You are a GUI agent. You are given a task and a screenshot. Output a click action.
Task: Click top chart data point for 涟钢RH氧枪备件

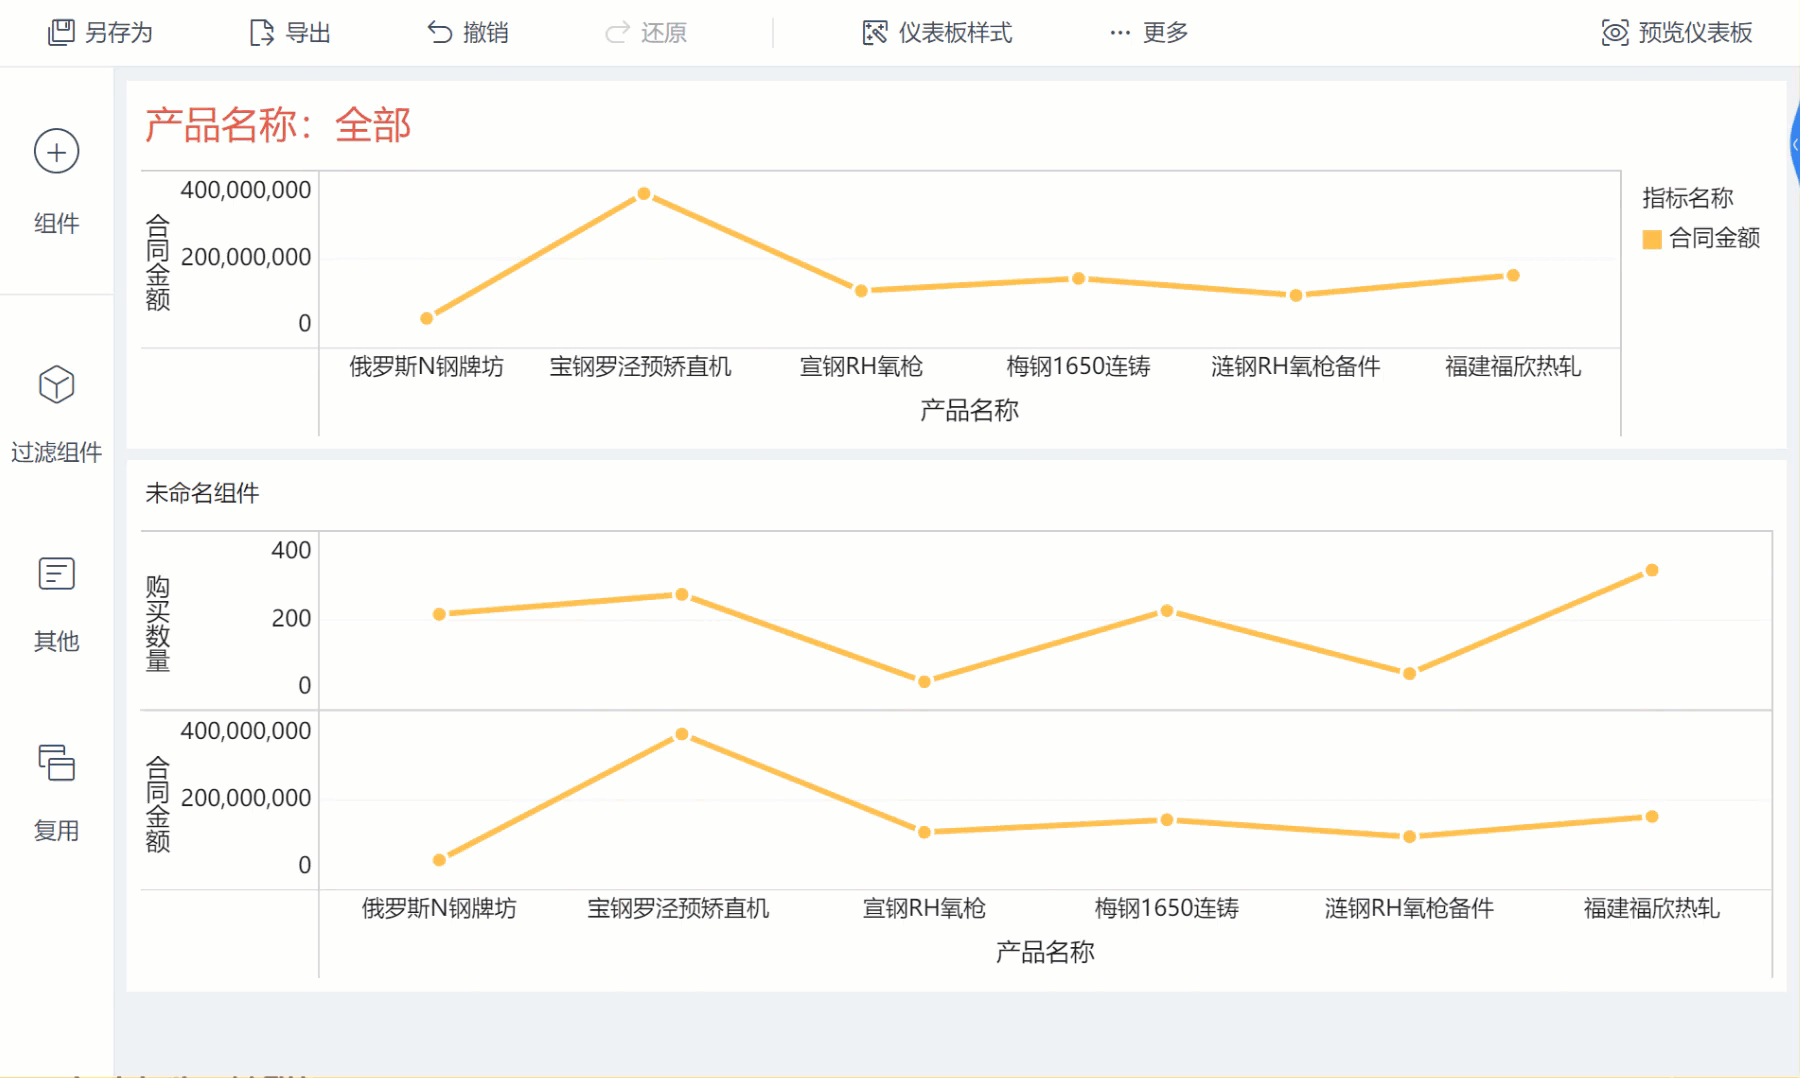(1296, 295)
